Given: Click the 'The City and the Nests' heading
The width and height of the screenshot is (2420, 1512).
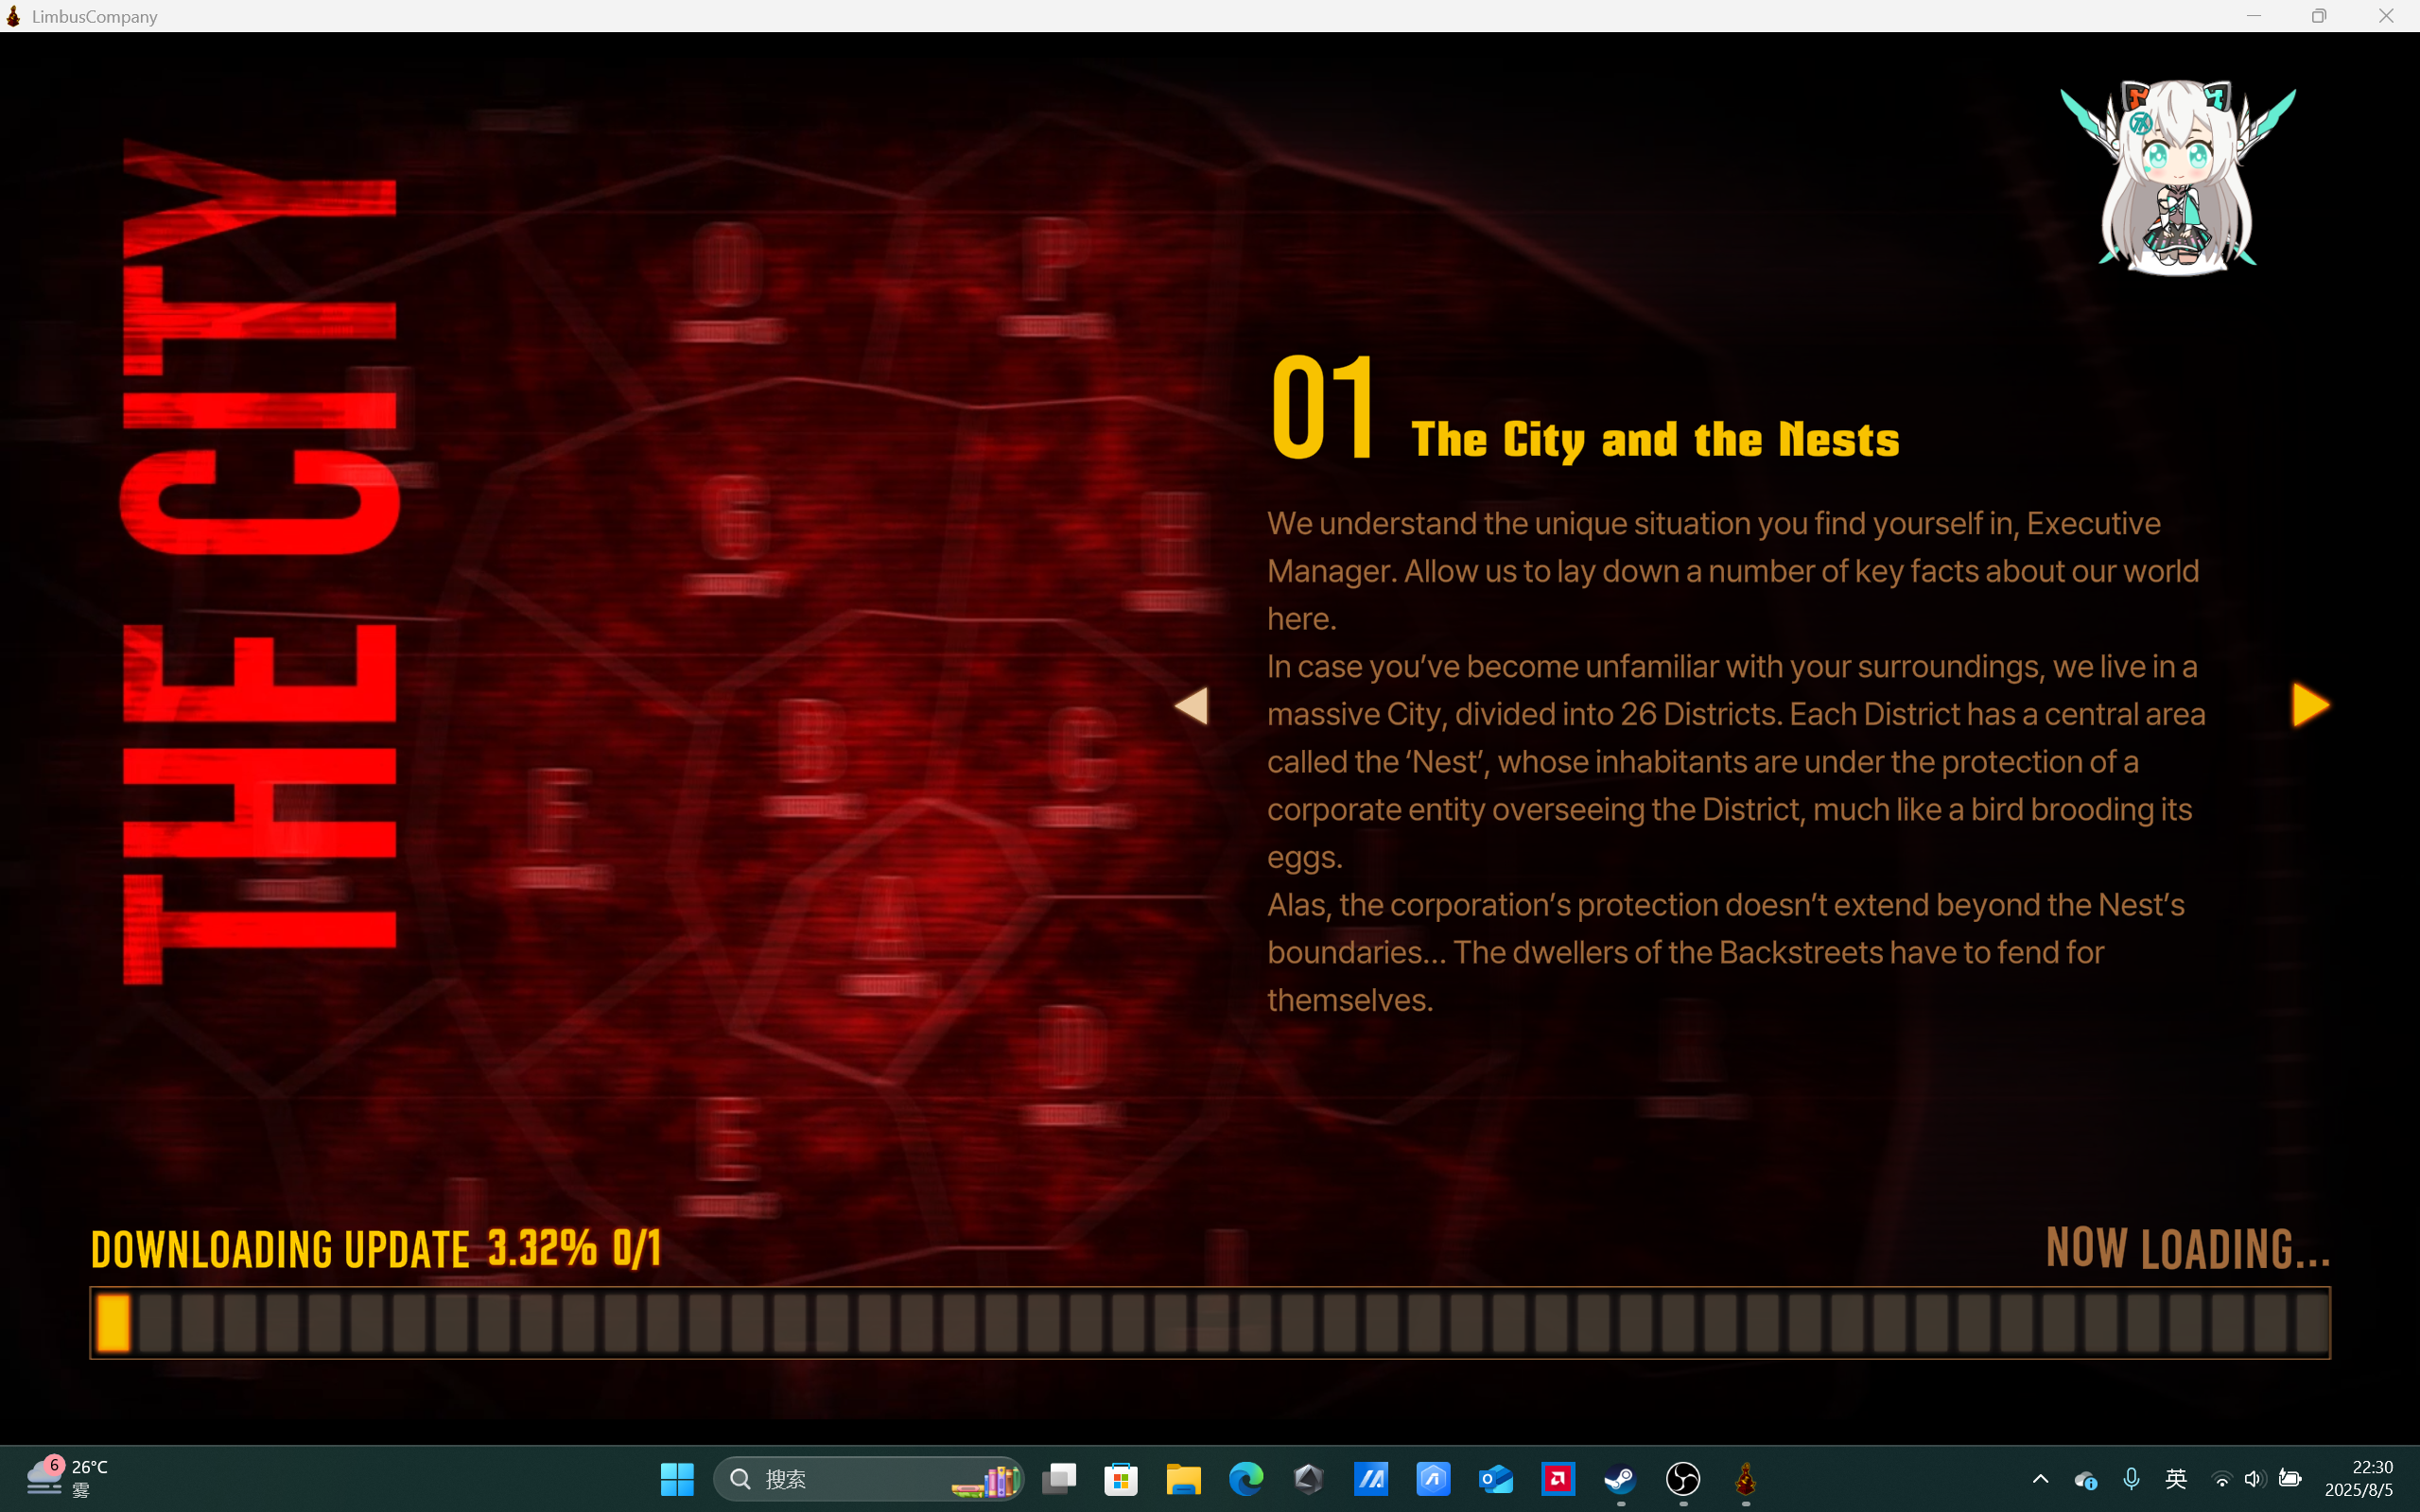Looking at the screenshot, I should pyautogui.click(x=1655, y=439).
